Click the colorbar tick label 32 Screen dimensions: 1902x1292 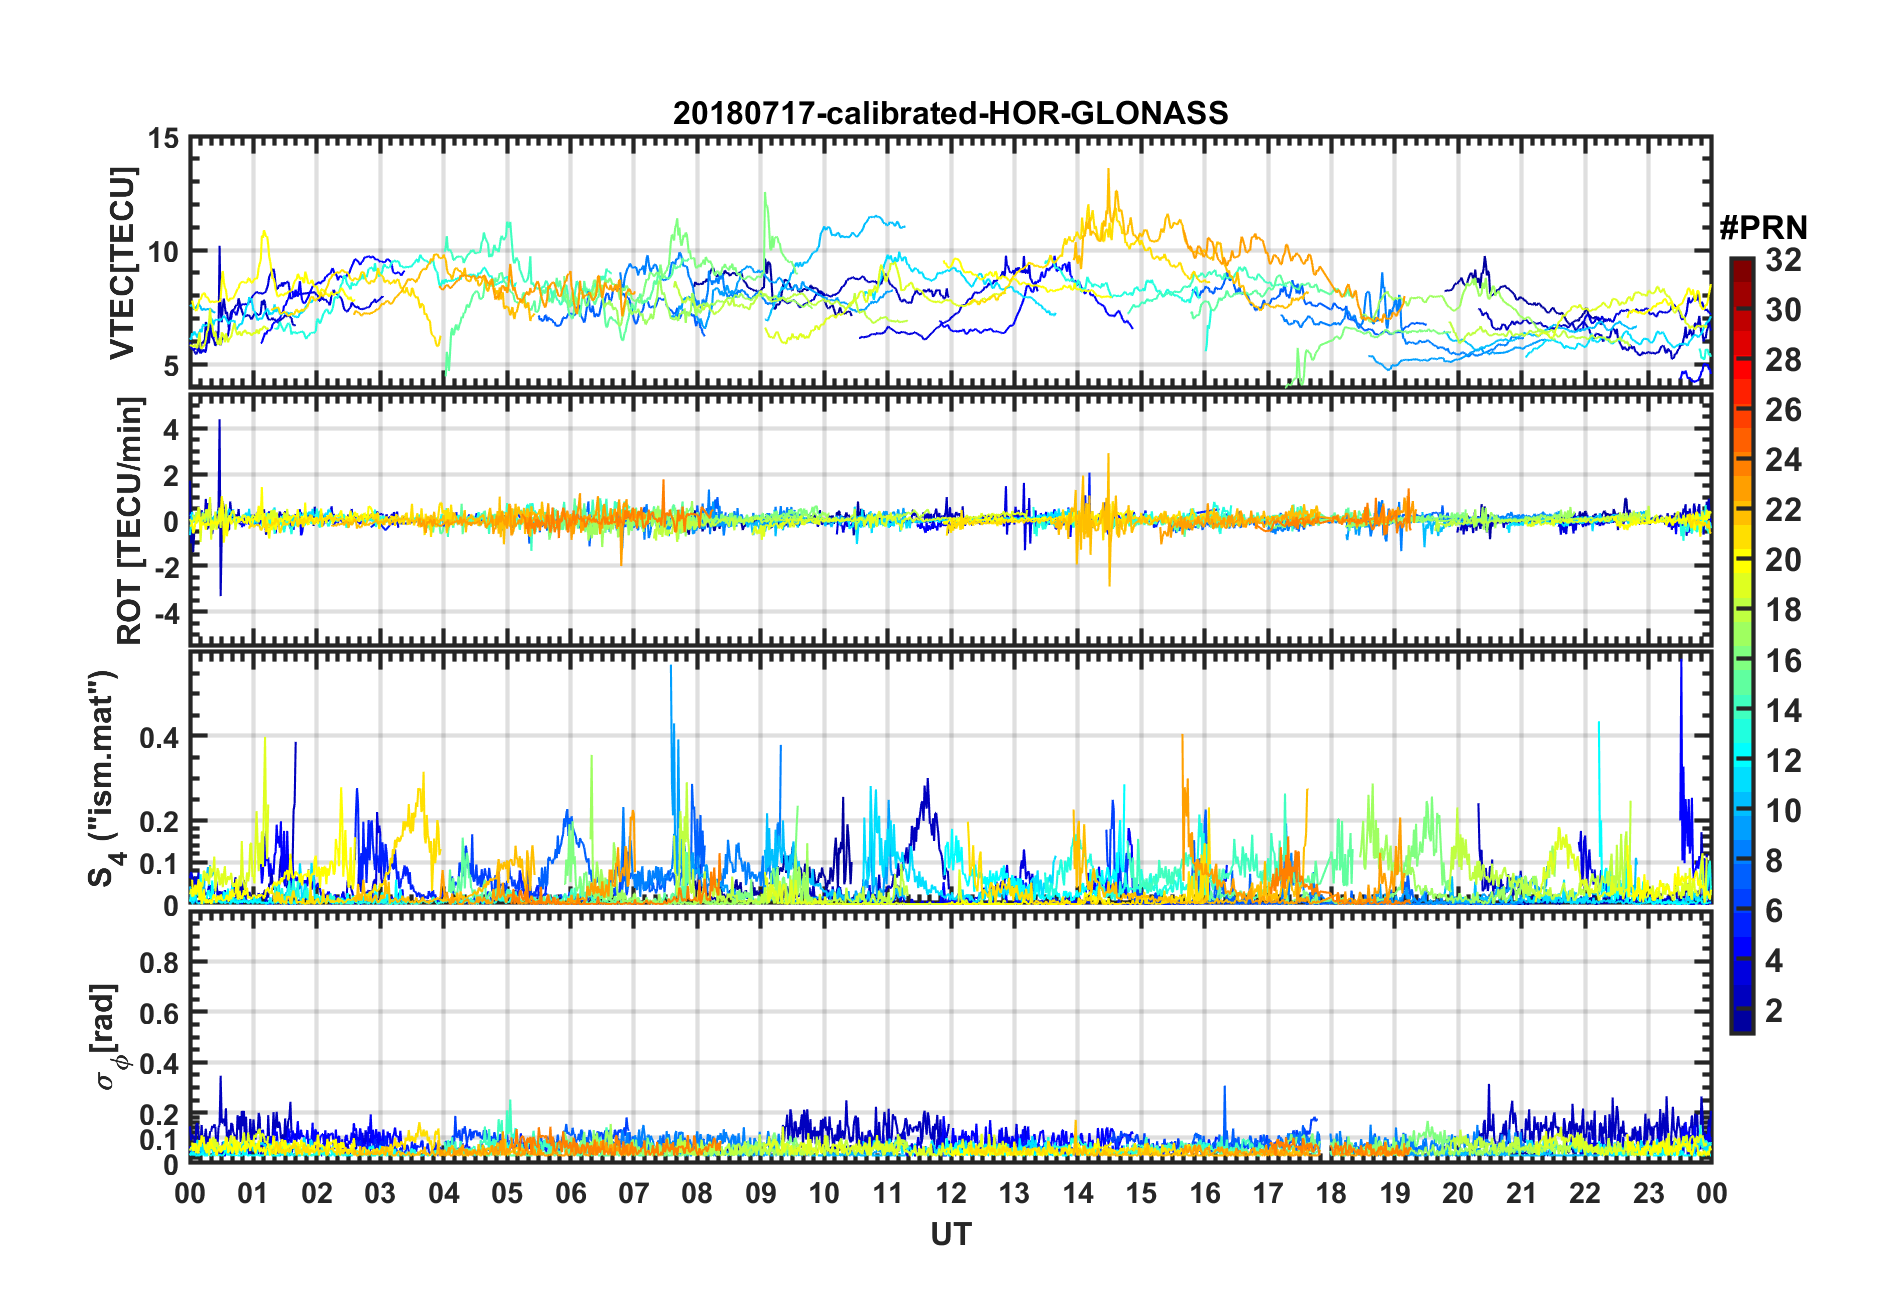pos(1783,260)
